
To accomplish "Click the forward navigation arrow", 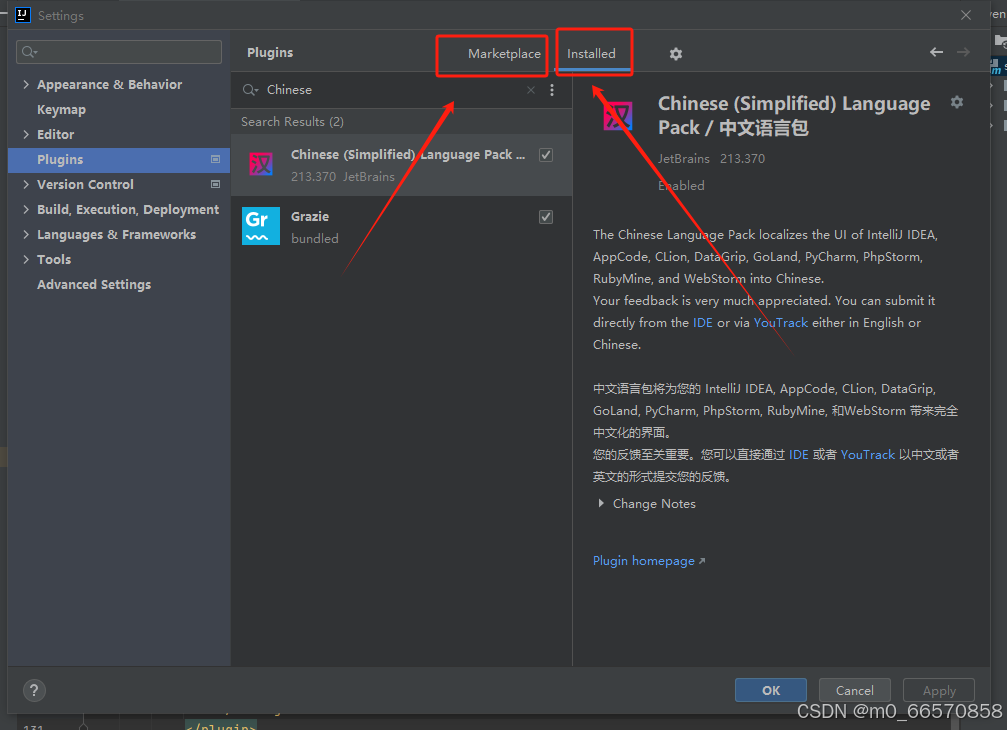I will click(963, 52).
